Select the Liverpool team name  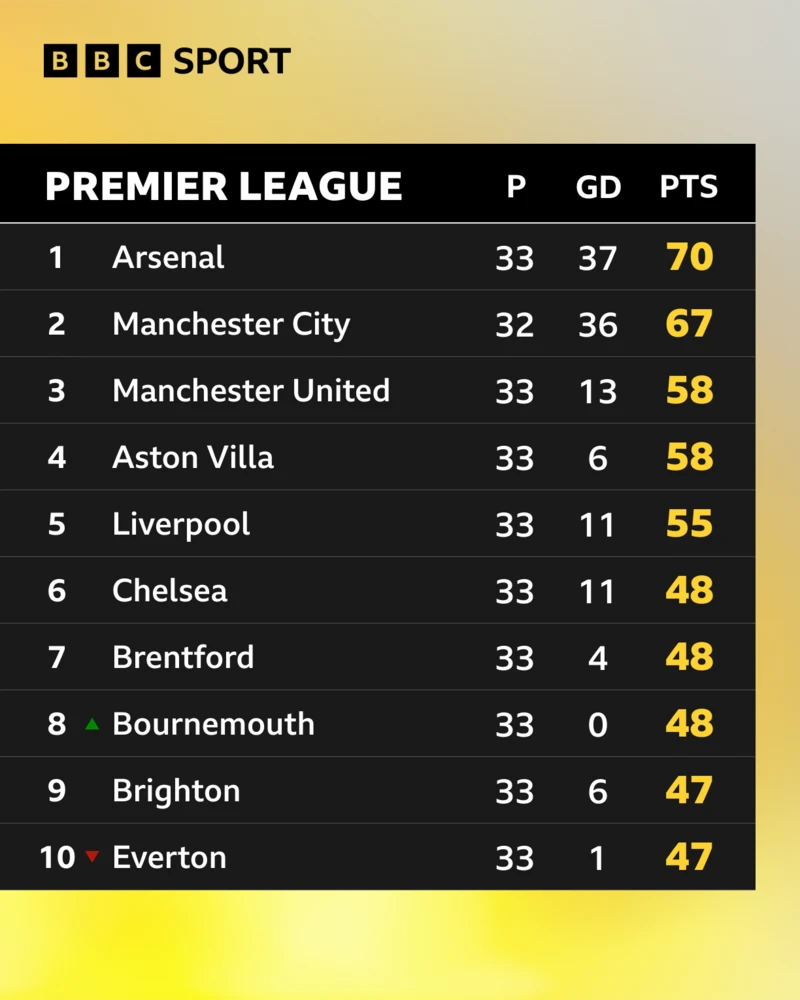click(181, 524)
